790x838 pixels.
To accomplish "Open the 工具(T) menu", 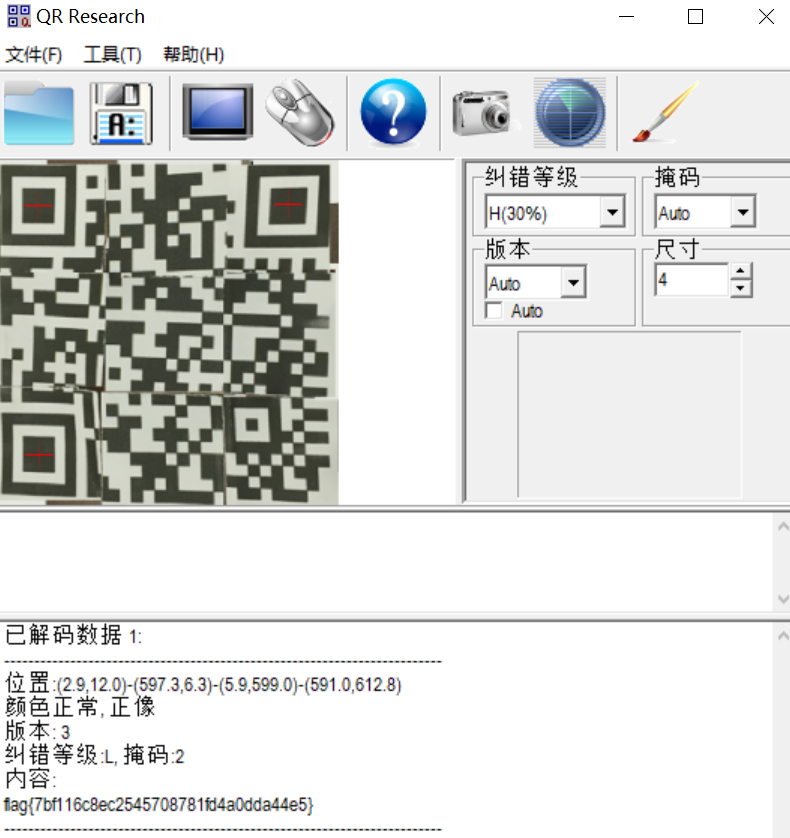I will pyautogui.click(x=112, y=55).
